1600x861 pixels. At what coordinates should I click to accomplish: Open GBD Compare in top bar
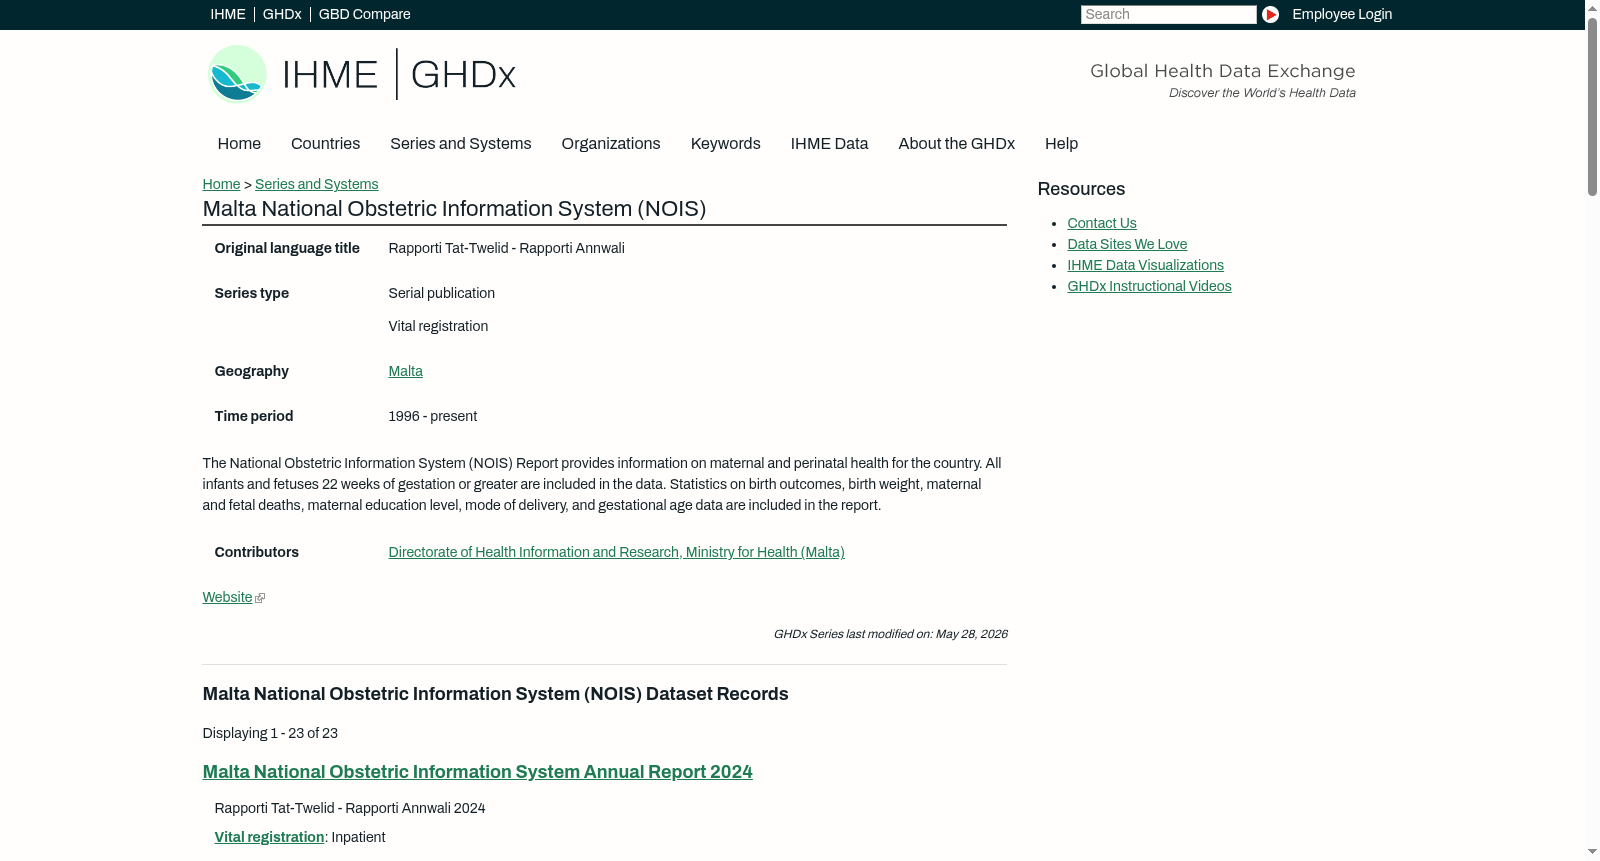tap(365, 14)
